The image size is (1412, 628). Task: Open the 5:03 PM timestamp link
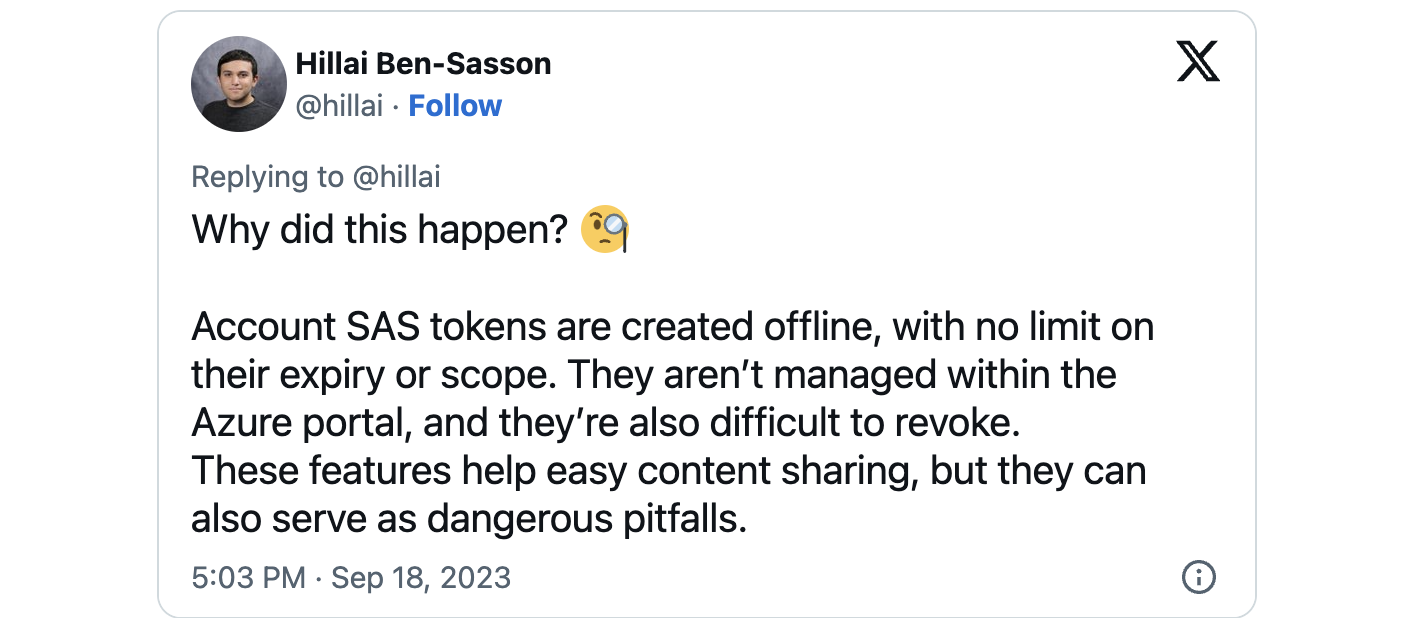point(248,578)
